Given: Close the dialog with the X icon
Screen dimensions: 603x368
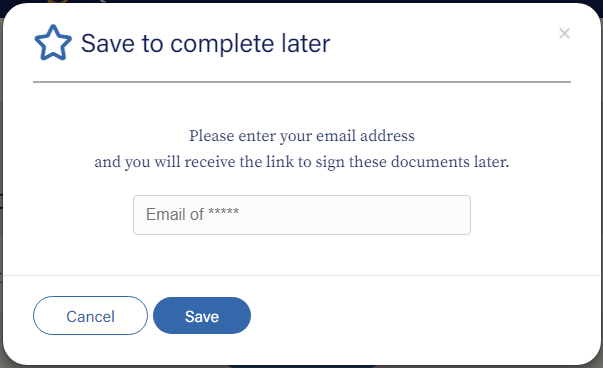Looking at the screenshot, I should (x=564, y=33).
